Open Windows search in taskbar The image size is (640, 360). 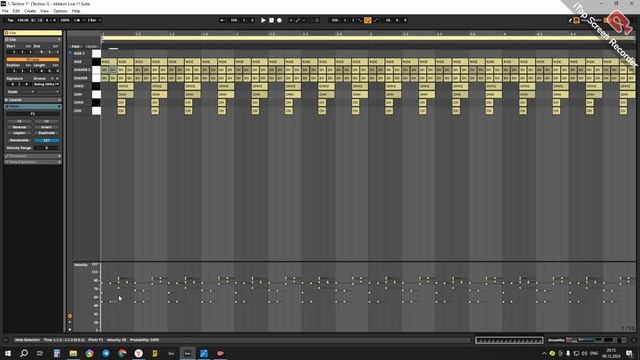pos(24,353)
